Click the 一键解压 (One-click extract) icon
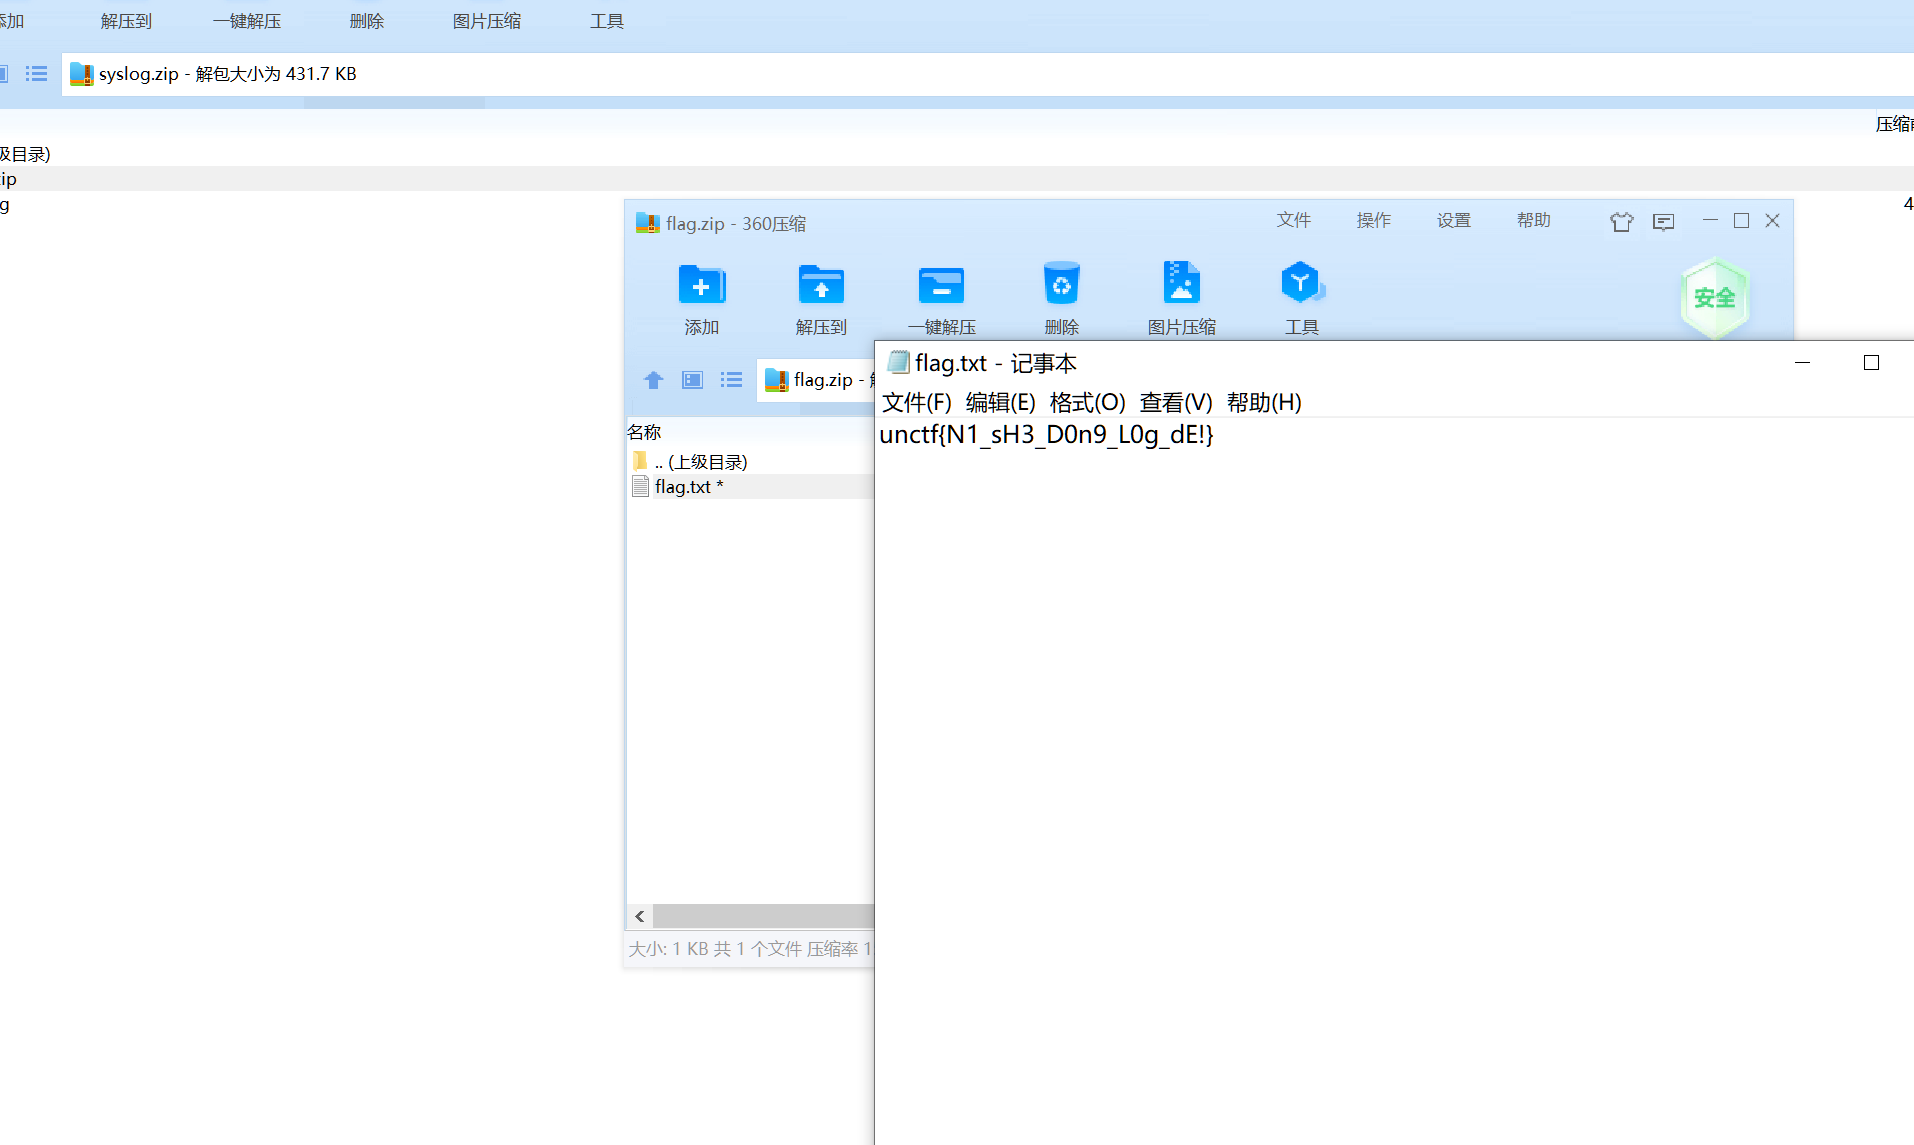The width and height of the screenshot is (1914, 1145). [941, 295]
